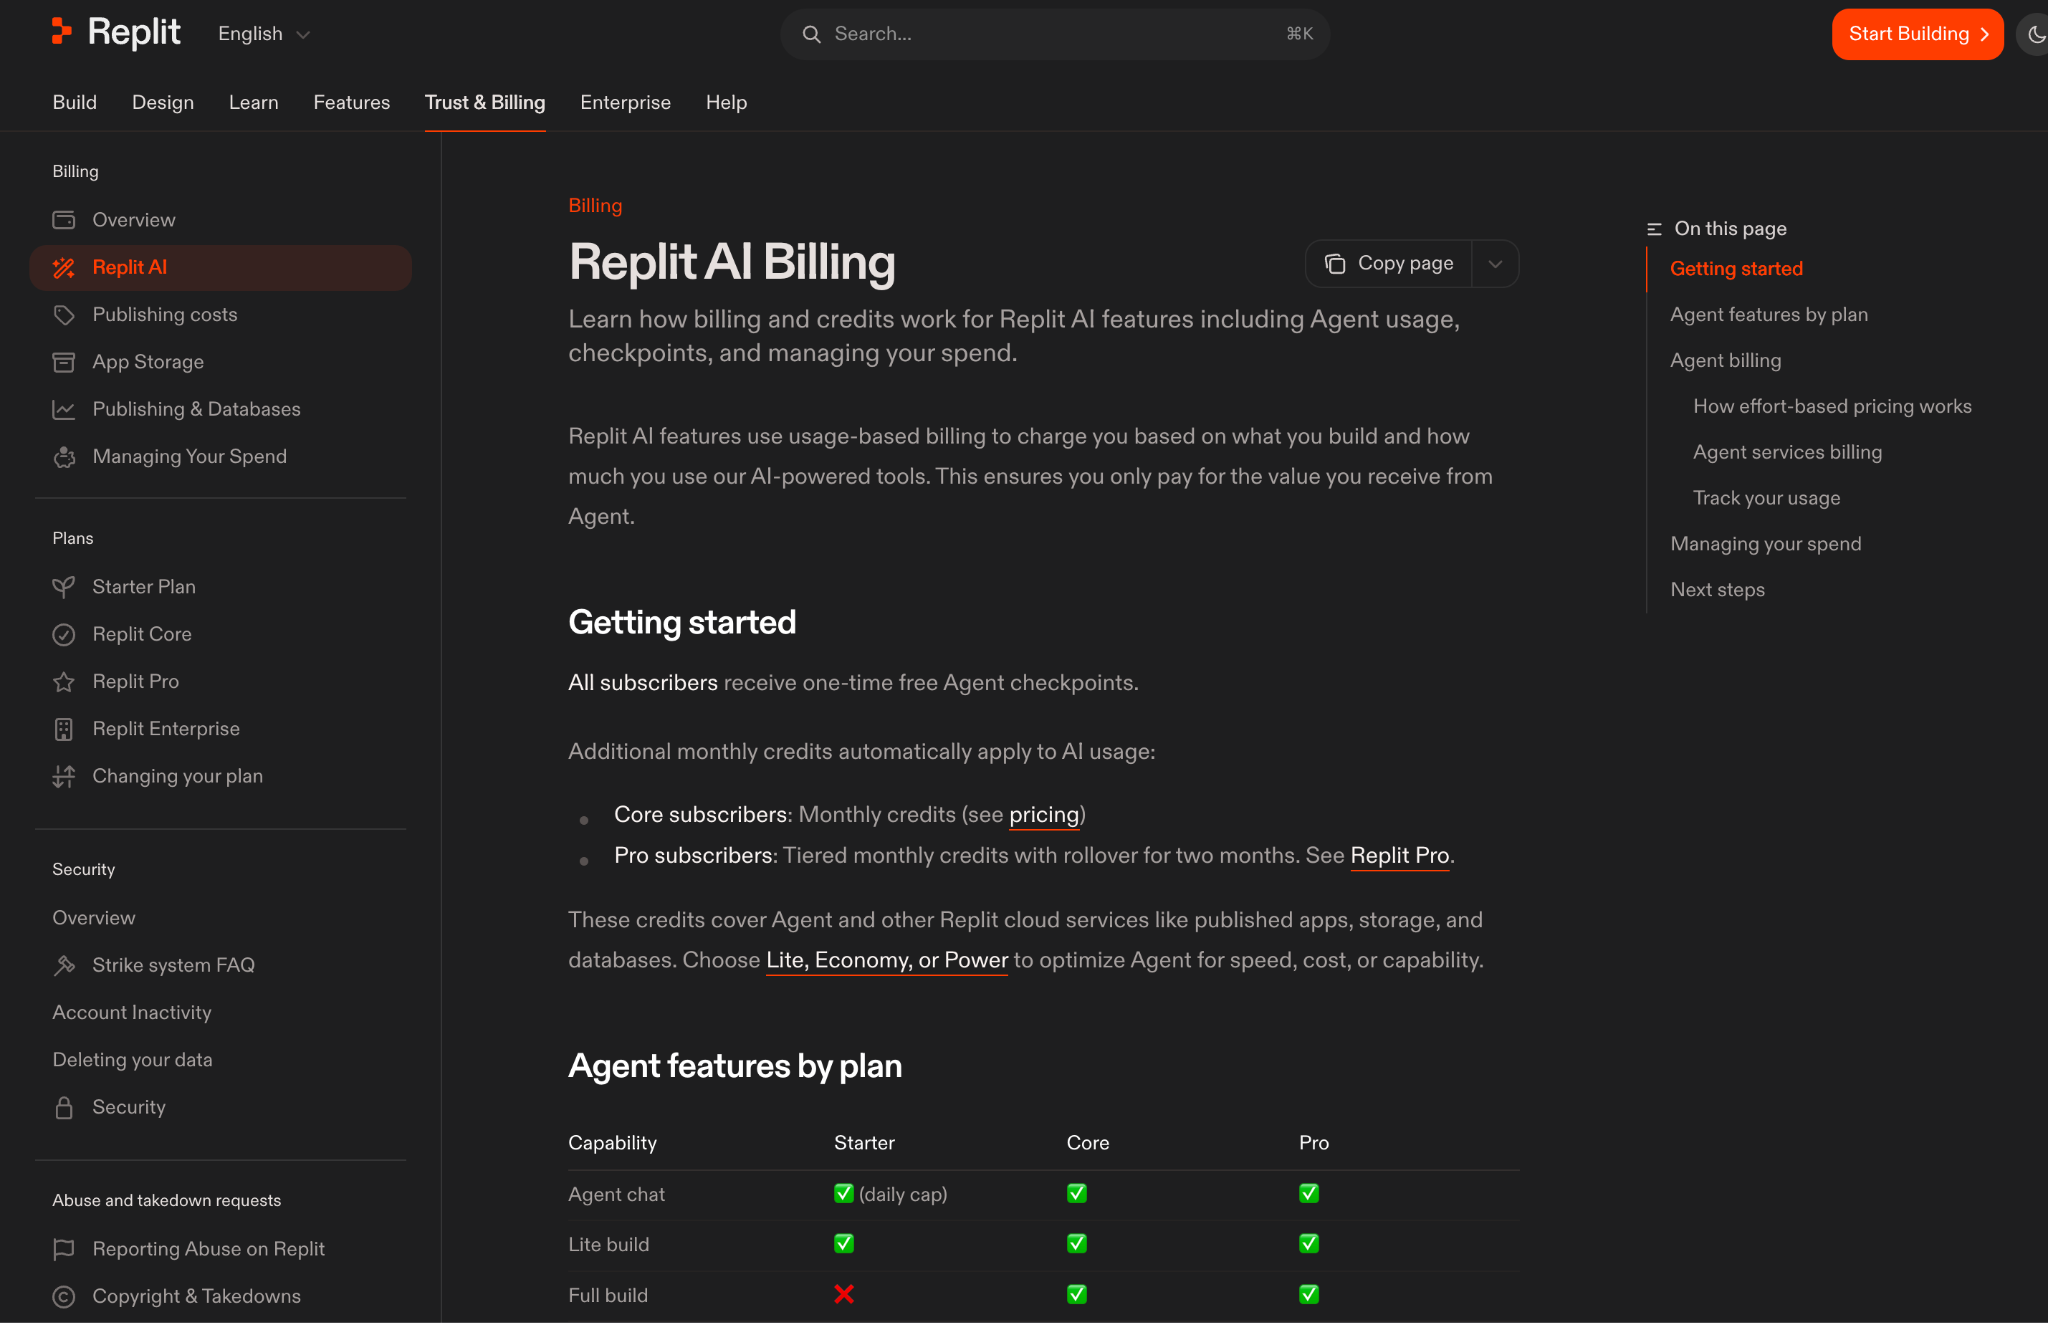Open Deleting your data page

coord(132,1060)
